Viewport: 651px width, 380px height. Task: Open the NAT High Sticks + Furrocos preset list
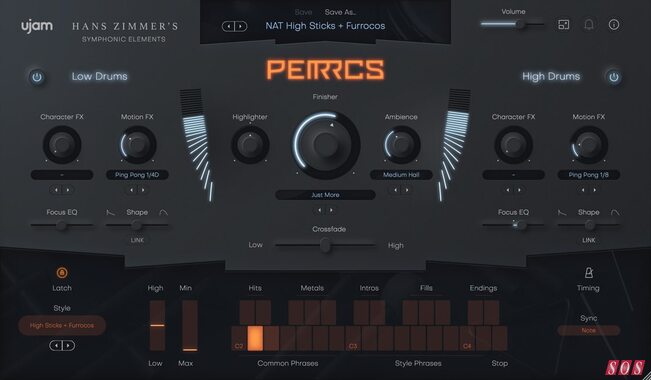click(325, 26)
